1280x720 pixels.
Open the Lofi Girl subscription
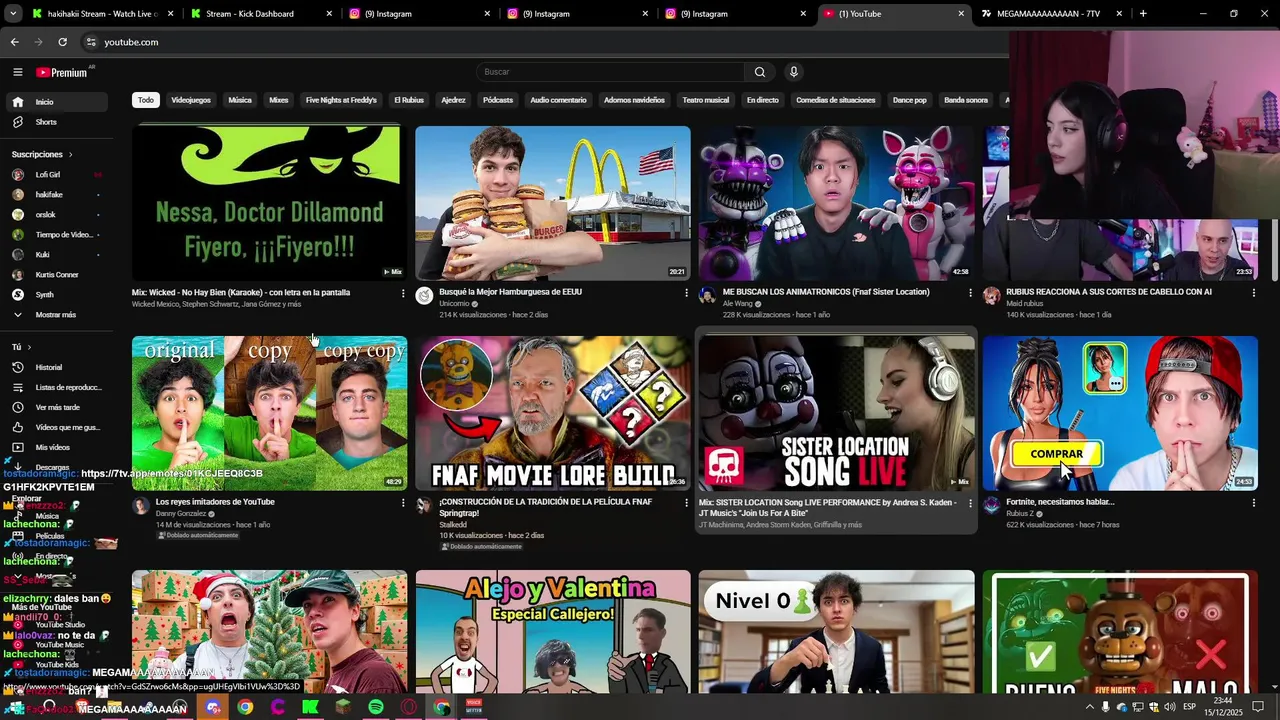(x=58, y=175)
